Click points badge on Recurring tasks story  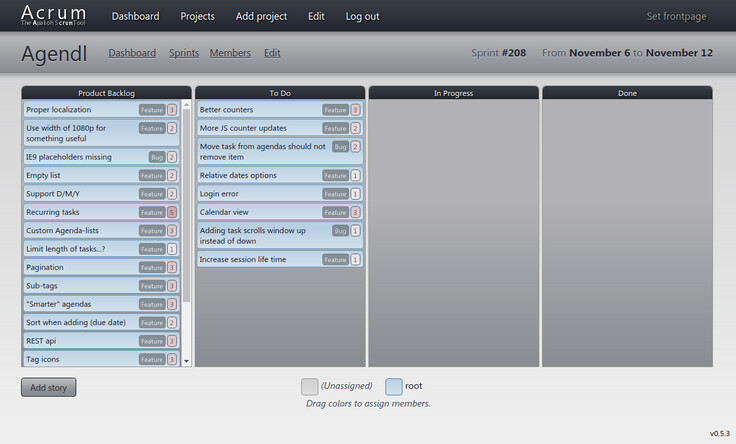(172, 212)
